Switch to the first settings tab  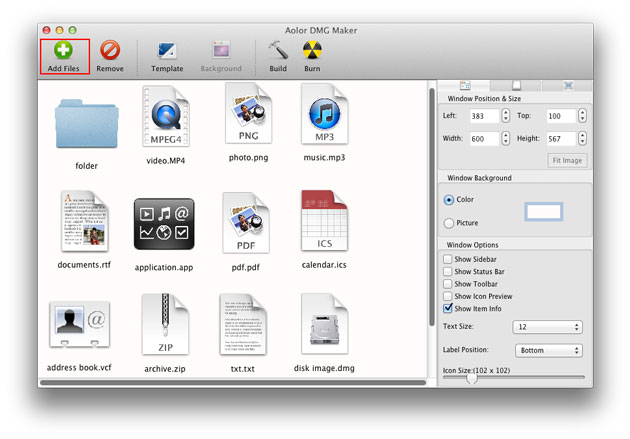[x=465, y=86]
